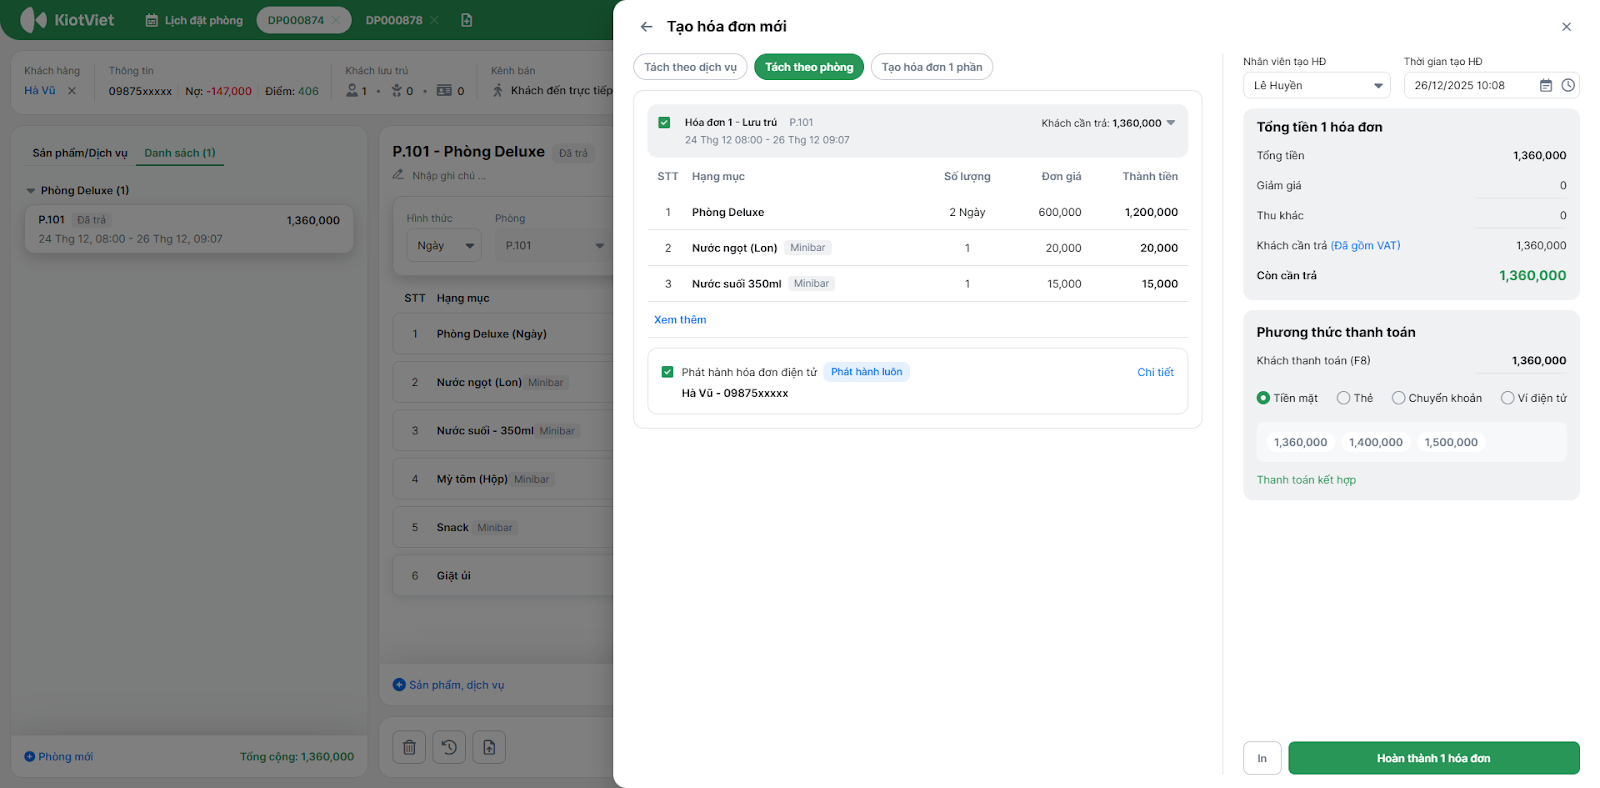Collapse the Phòng Deluxe (1) group

31,191
